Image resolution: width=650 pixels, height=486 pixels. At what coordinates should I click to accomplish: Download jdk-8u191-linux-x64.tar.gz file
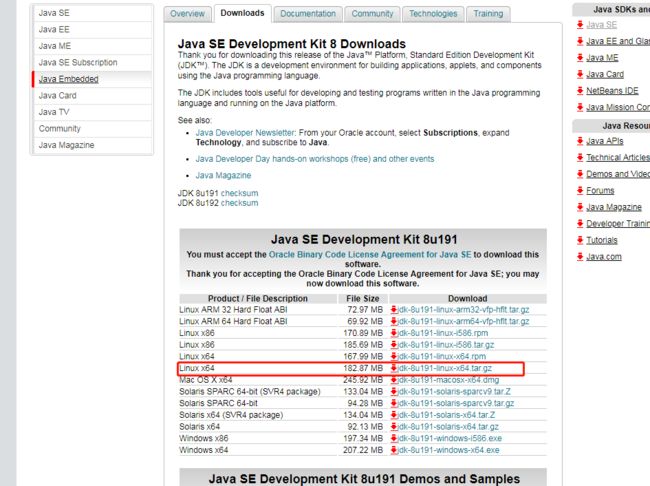pyautogui.click(x=444, y=368)
